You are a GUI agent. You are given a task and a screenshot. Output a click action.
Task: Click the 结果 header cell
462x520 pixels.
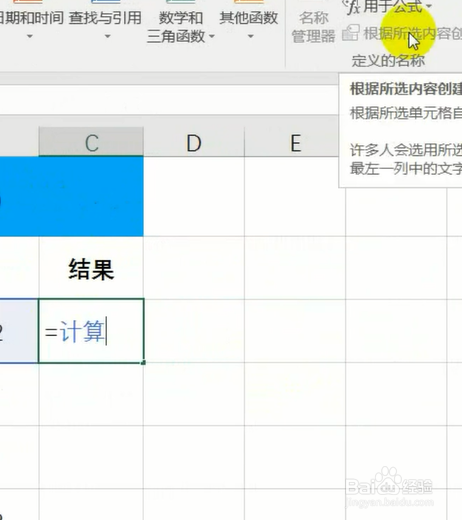tap(91, 268)
